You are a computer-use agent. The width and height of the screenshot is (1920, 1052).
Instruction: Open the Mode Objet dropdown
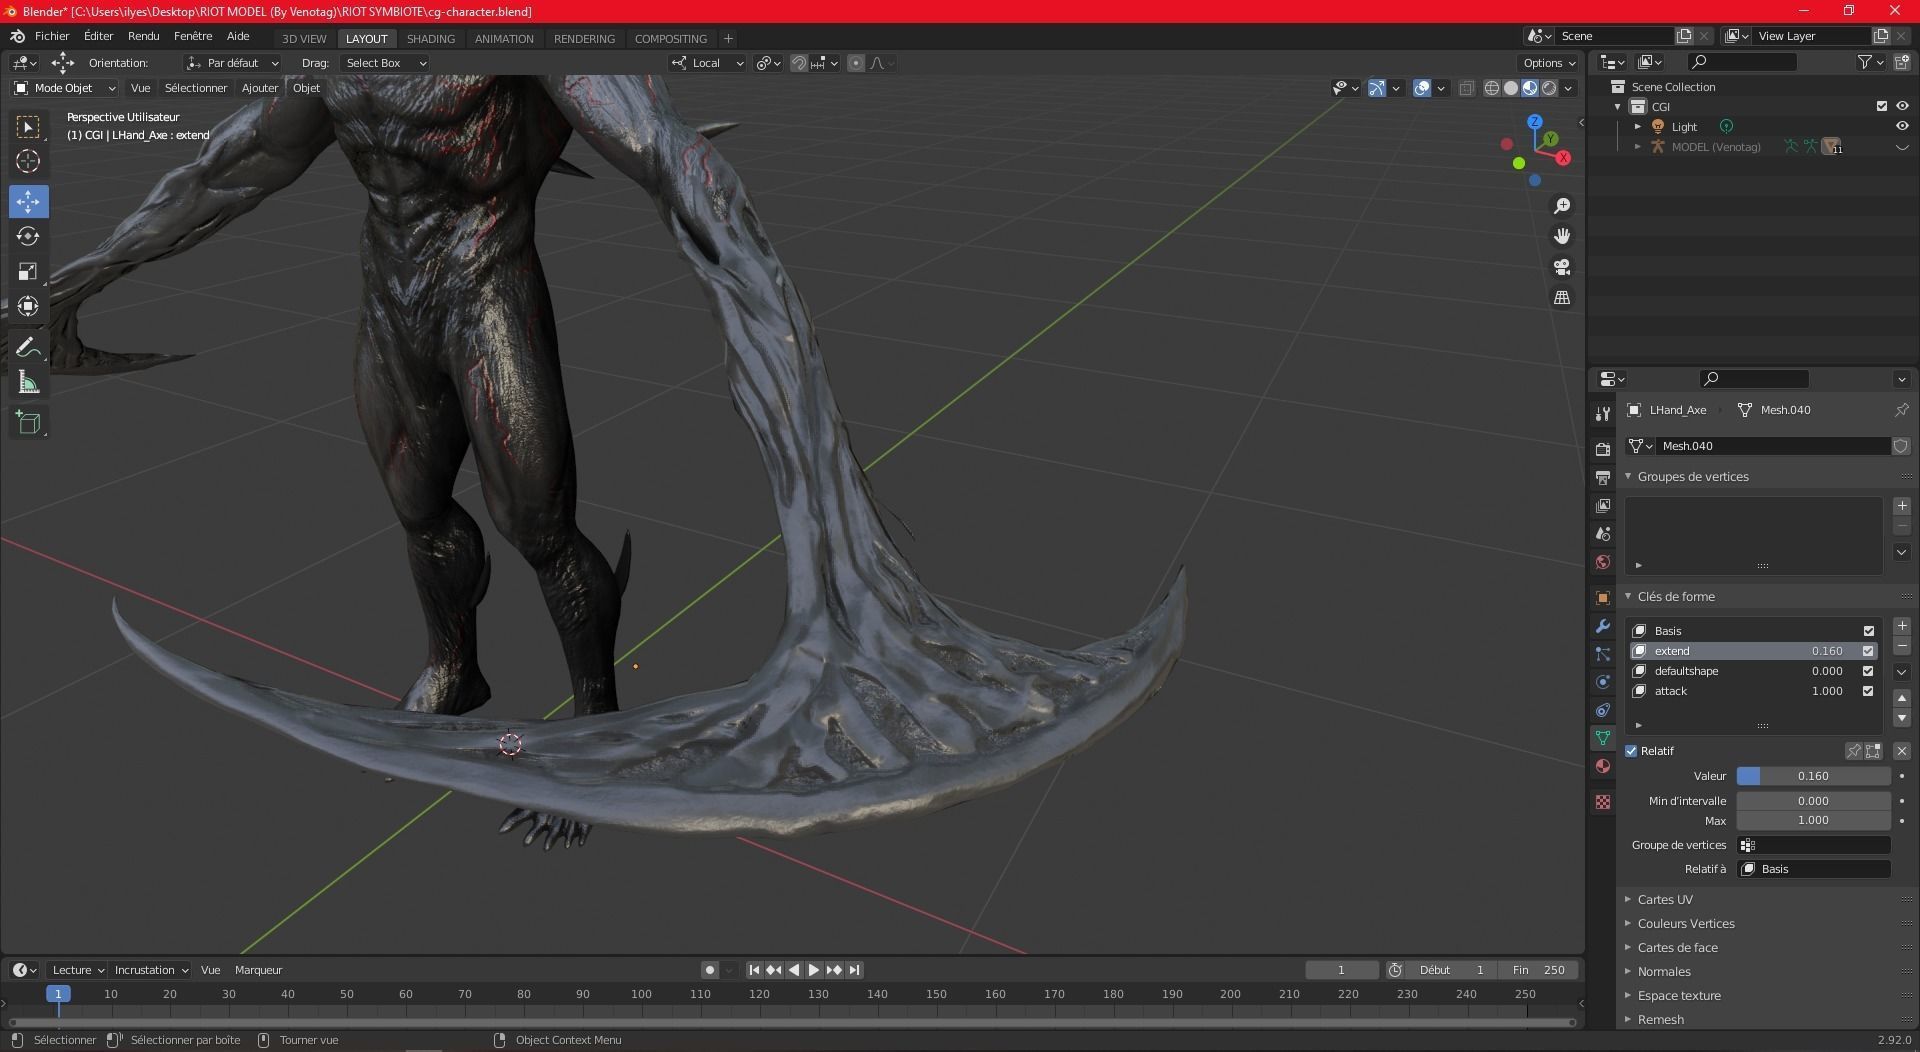[65, 88]
